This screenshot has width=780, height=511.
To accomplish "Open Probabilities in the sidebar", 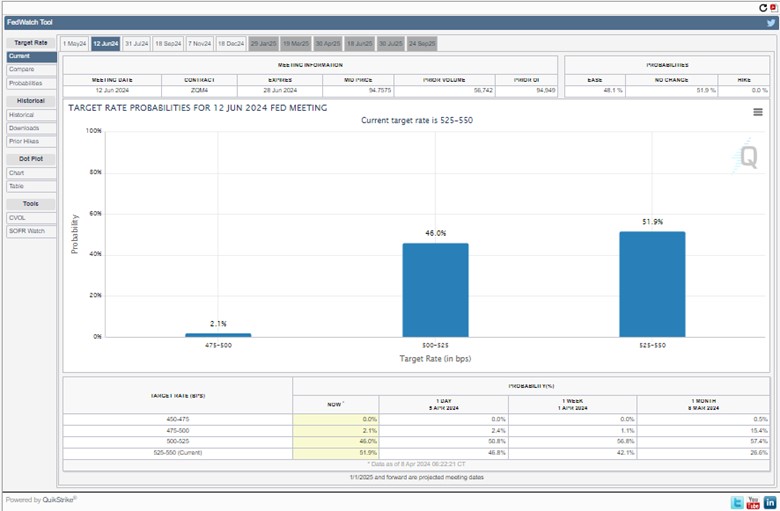I will pyautogui.click(x=31, y=84).
